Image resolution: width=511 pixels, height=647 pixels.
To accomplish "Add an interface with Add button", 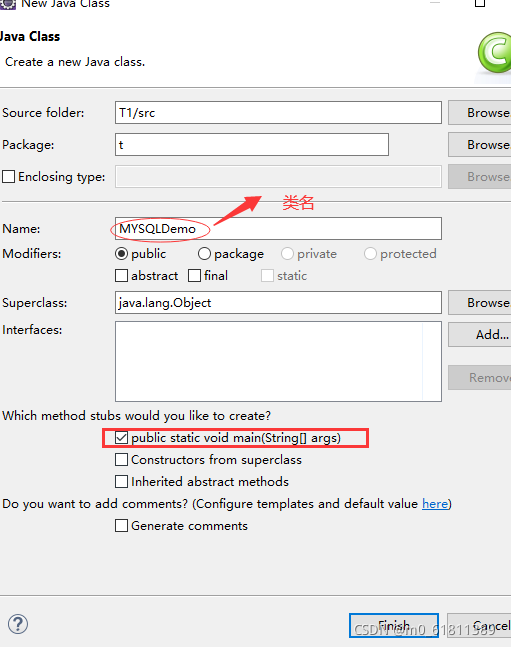I will (480, 334).
